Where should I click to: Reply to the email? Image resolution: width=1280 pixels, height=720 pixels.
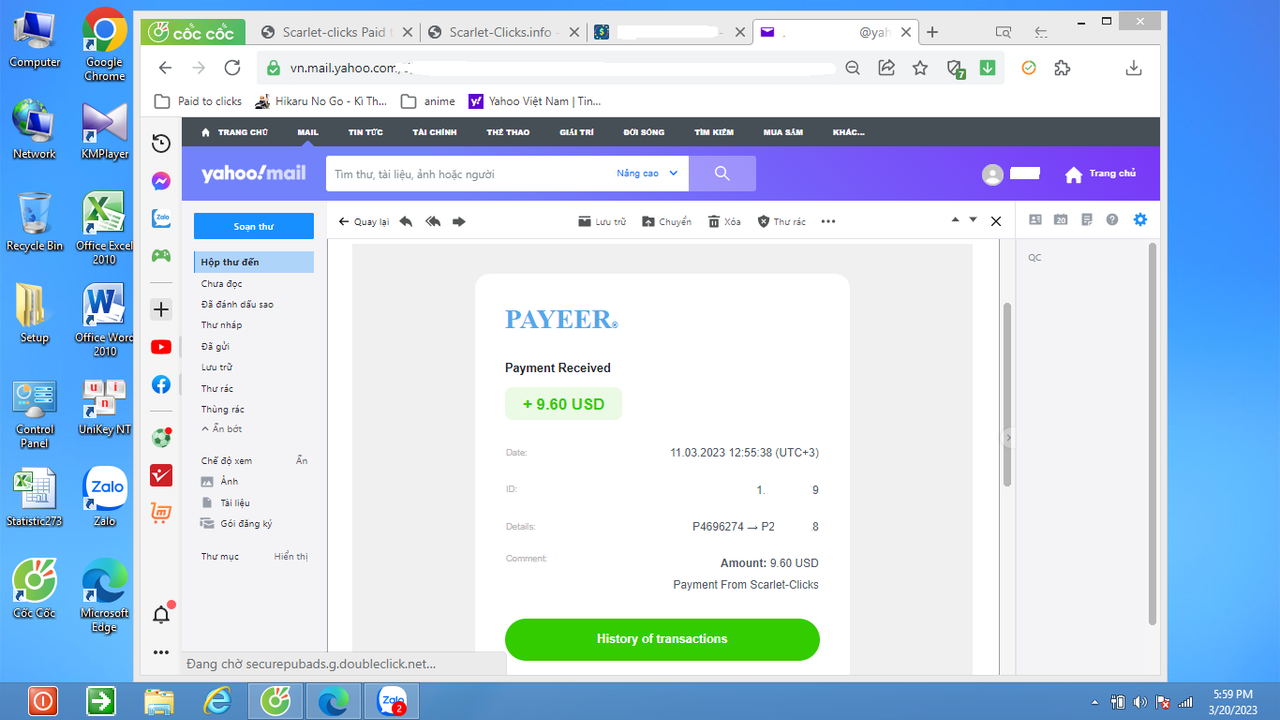point(406,222)
